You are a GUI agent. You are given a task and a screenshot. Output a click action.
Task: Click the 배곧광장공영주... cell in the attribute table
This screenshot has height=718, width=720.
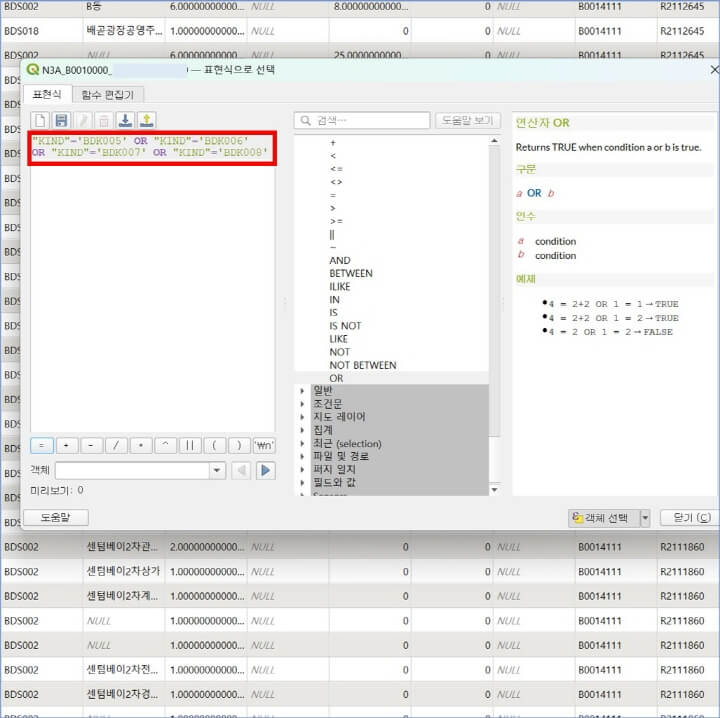click(x=124, y=31)
